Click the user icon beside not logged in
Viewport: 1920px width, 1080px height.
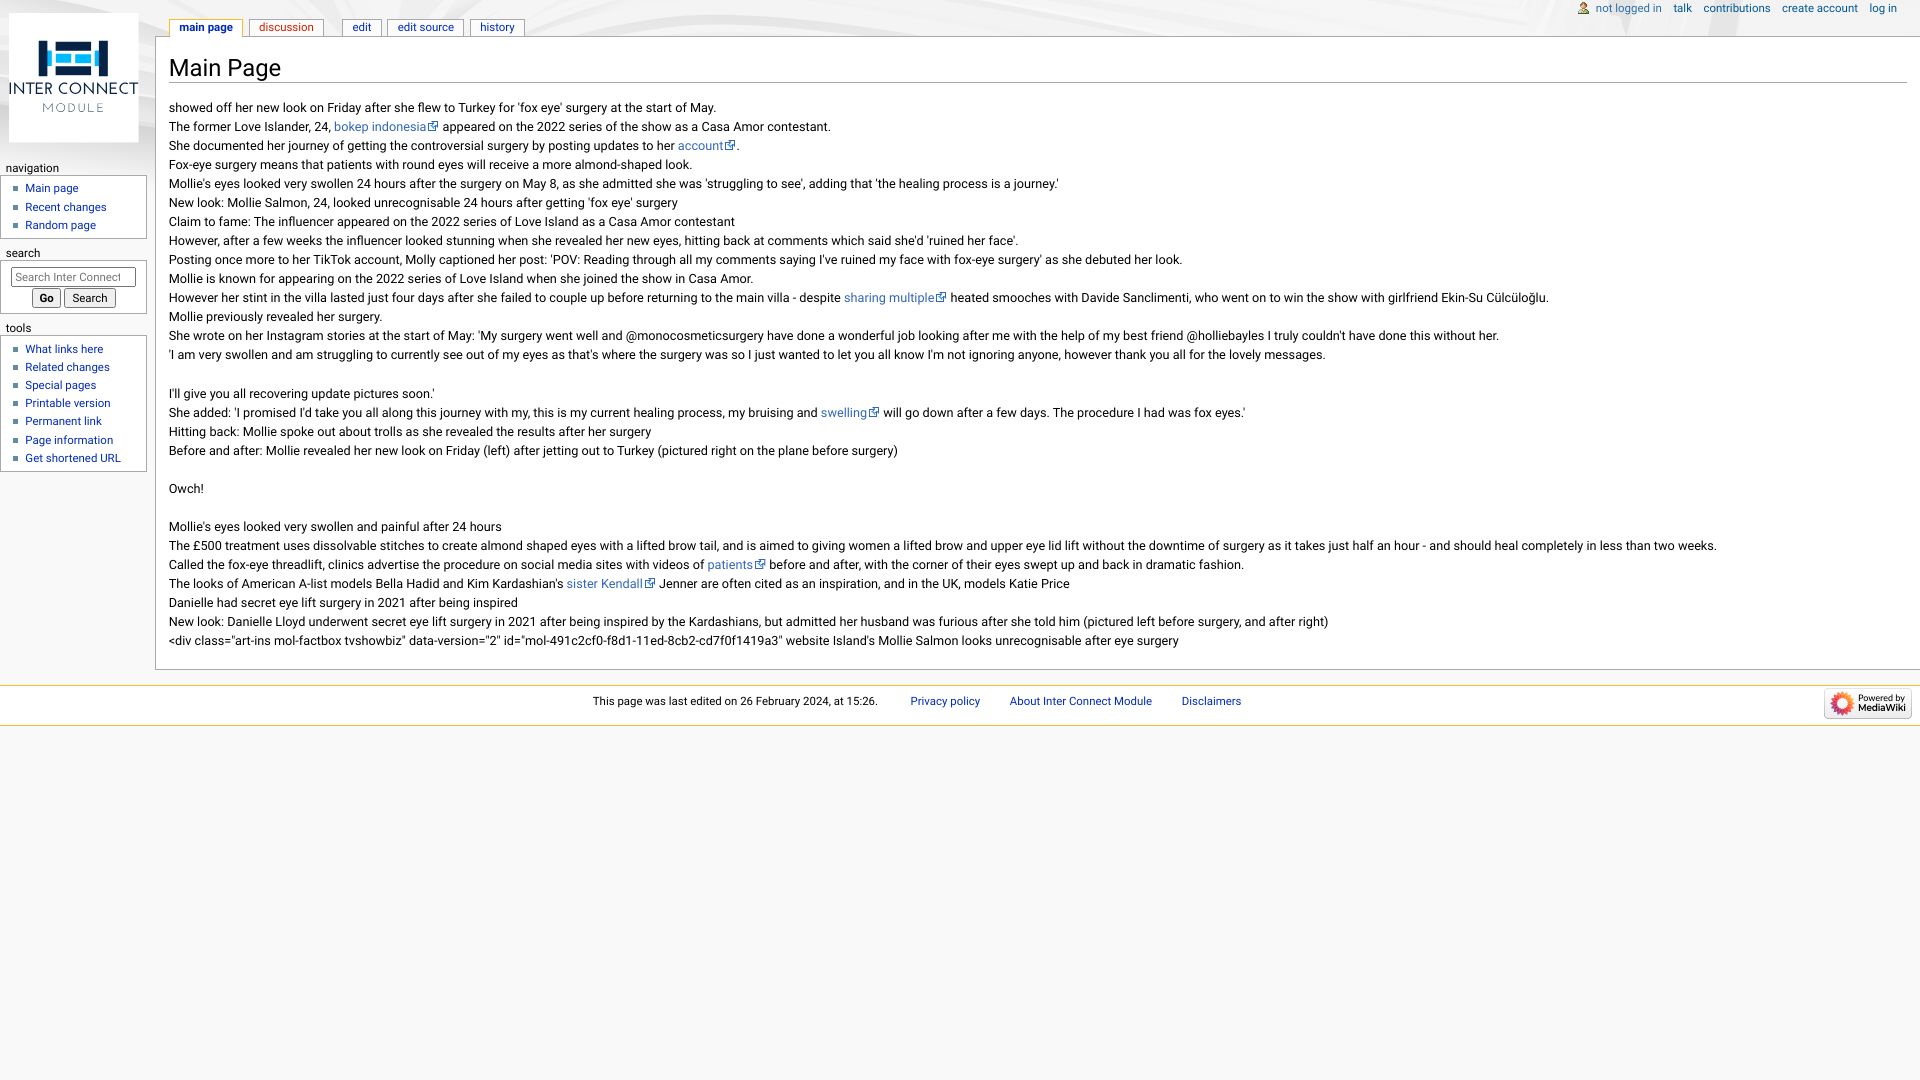pyautogui.click(x=1583, y=8)
